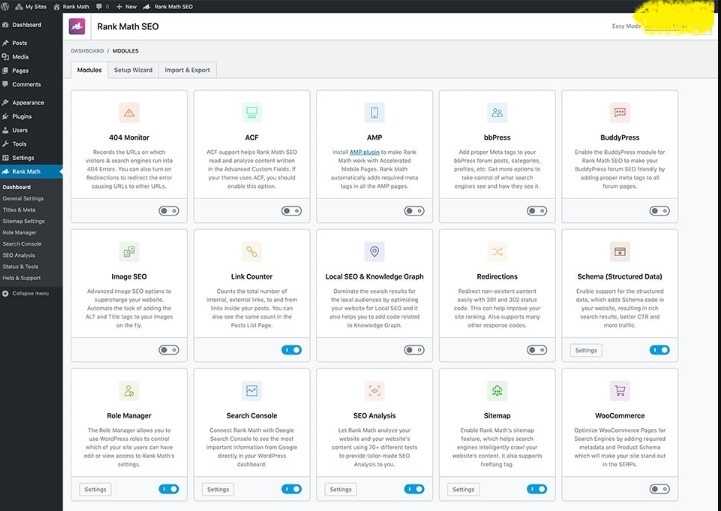Enable Local SEO & Knowledge Graph toggle
The height and width of the screenshot is (511, 721).
click(414, 350)
